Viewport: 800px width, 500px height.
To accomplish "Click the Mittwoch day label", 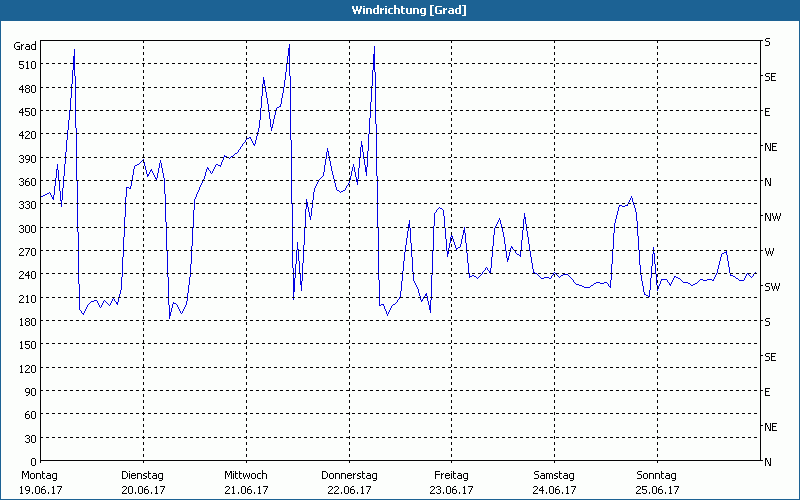I will pos(245,476).
